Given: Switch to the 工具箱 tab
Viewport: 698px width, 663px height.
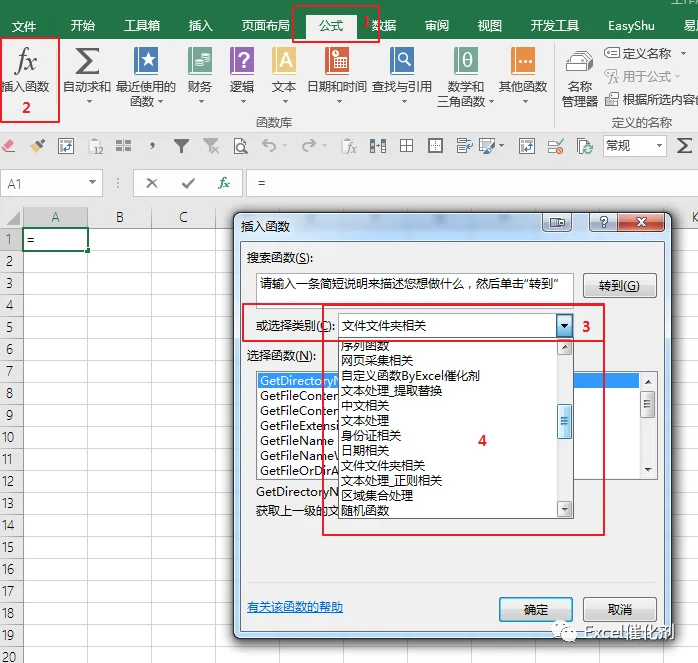Looking at the screenshot, I should (x=142, y=25).
